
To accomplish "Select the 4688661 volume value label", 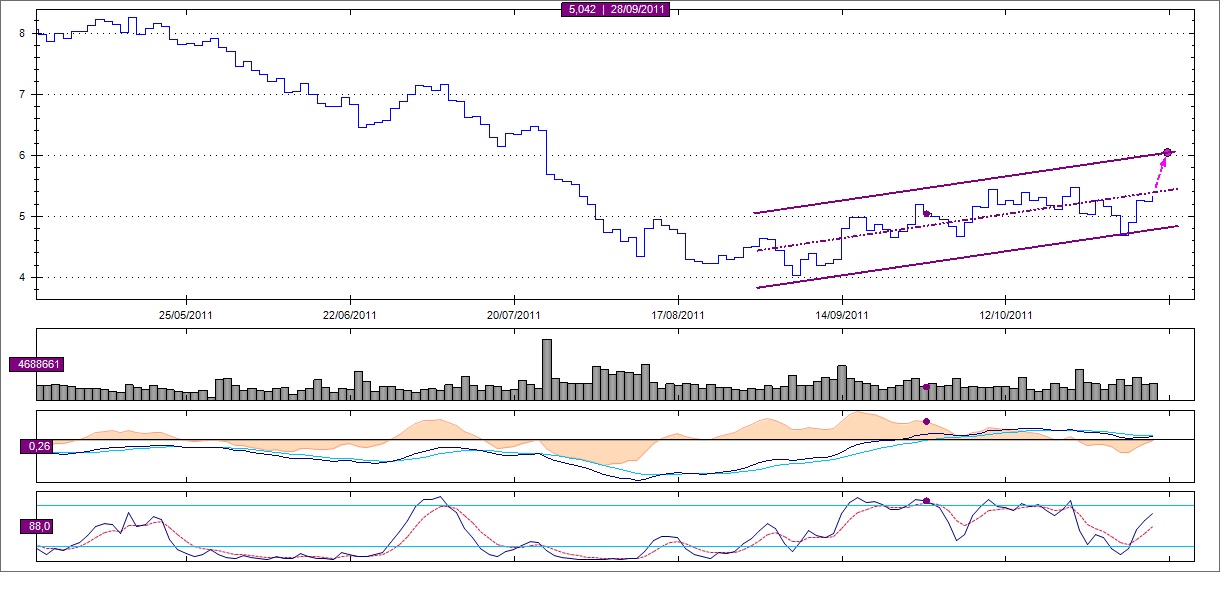I will tap(34, 366).
